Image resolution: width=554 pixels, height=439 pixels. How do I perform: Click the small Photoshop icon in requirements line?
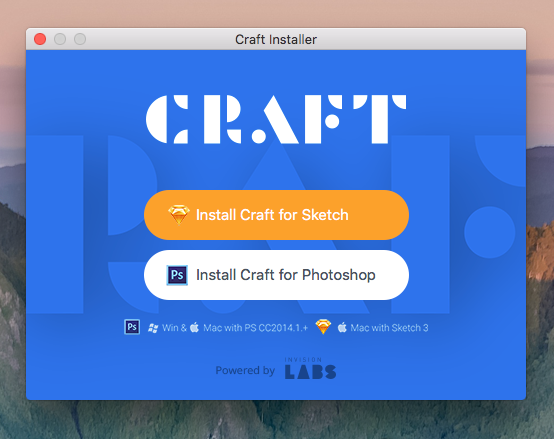pyautogui.click(x=132, y=327)
